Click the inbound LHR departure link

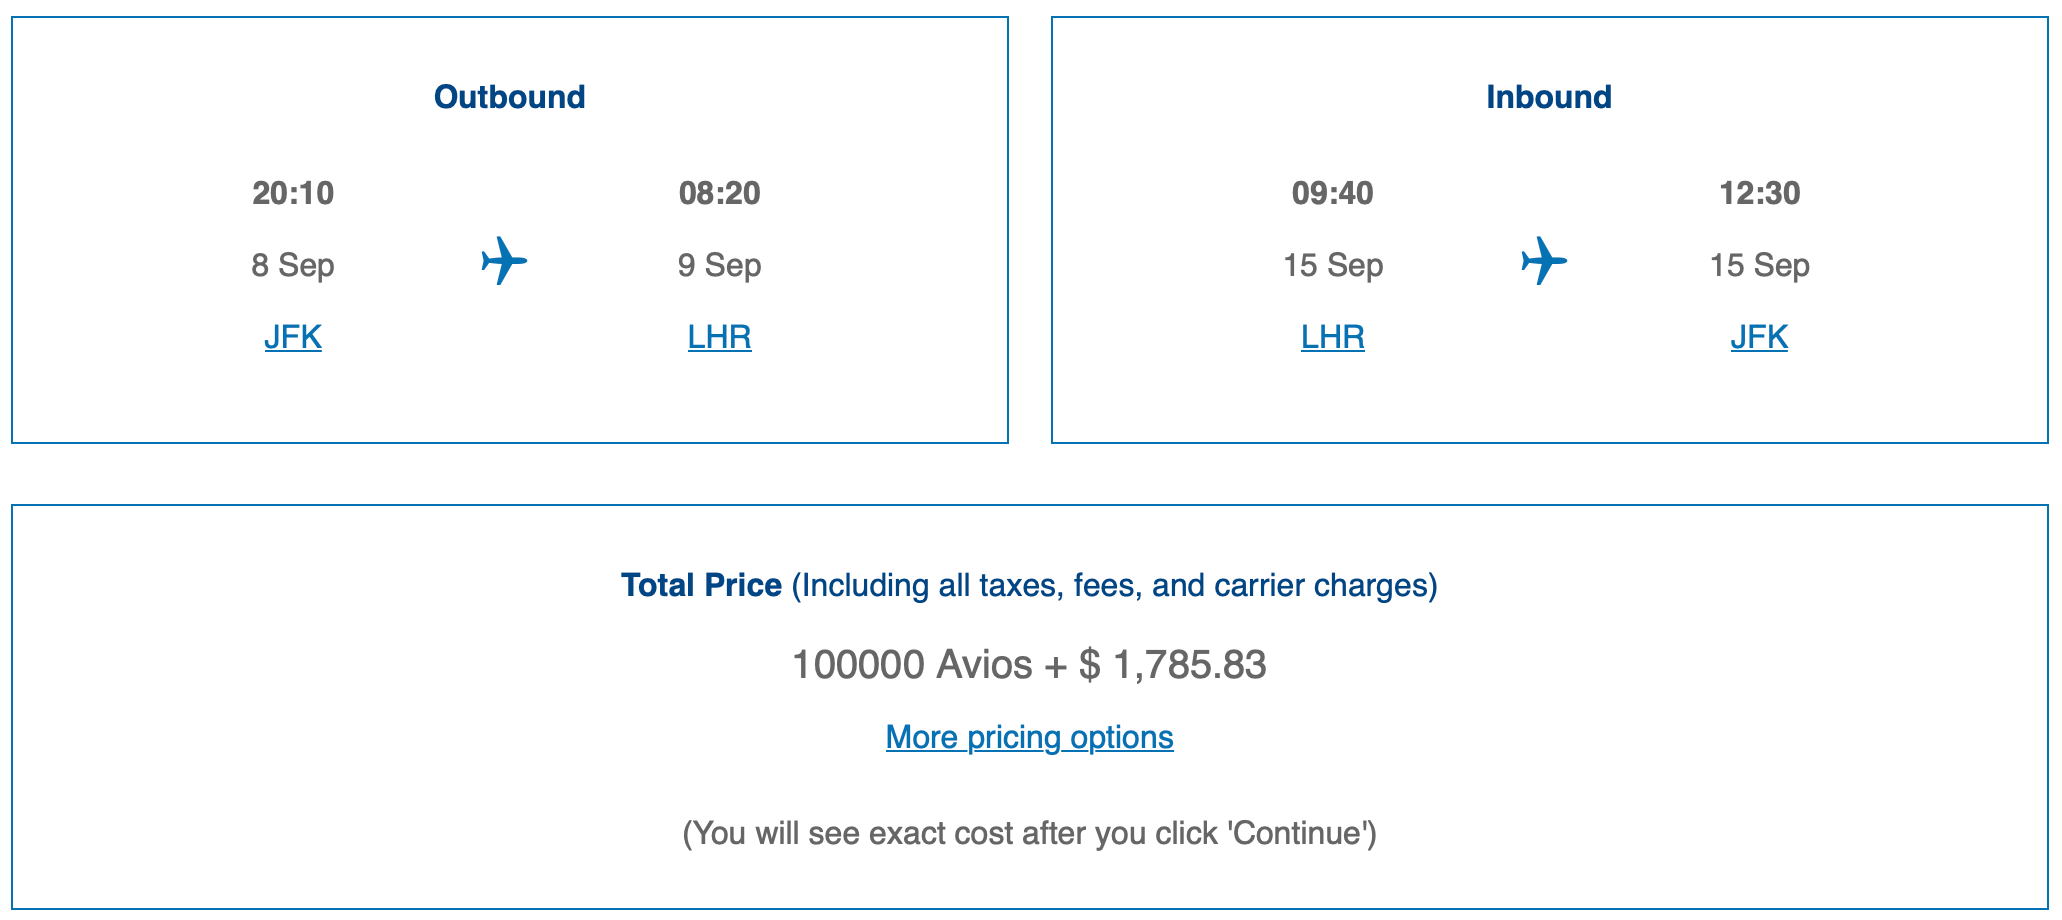(x=1332, y=337)
